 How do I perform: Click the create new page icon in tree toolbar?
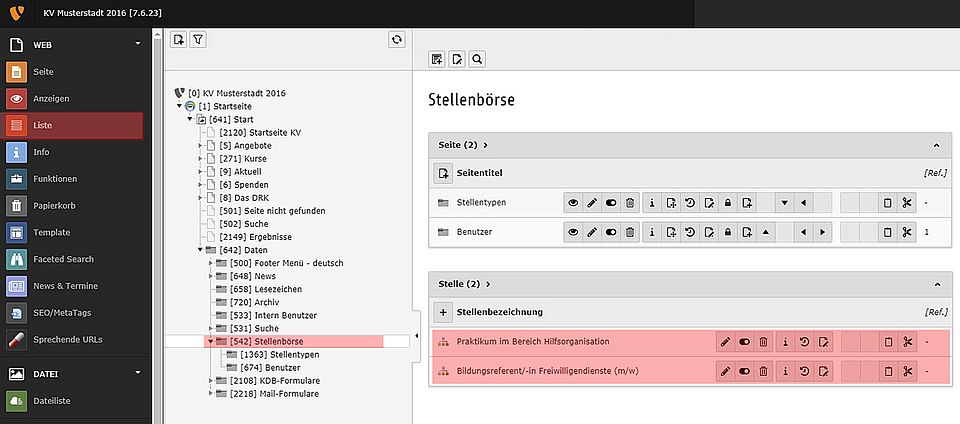(x=179, y=39)
